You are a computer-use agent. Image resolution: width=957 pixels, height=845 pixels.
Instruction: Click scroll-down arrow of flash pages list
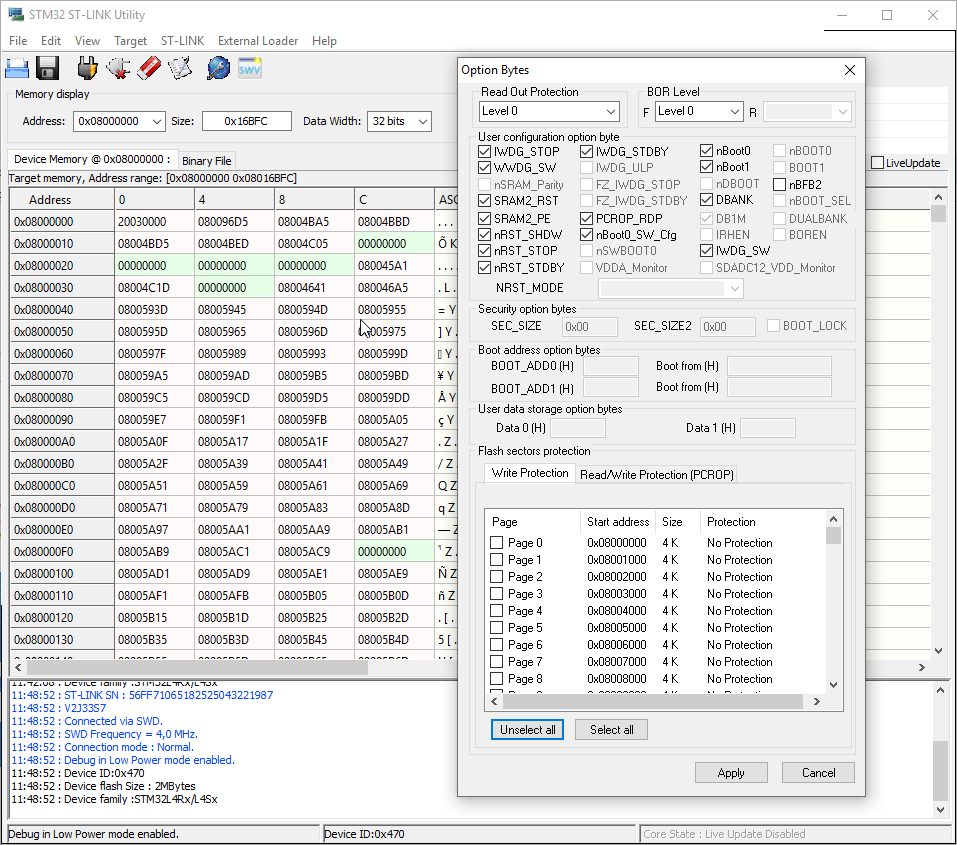[833, 684]
